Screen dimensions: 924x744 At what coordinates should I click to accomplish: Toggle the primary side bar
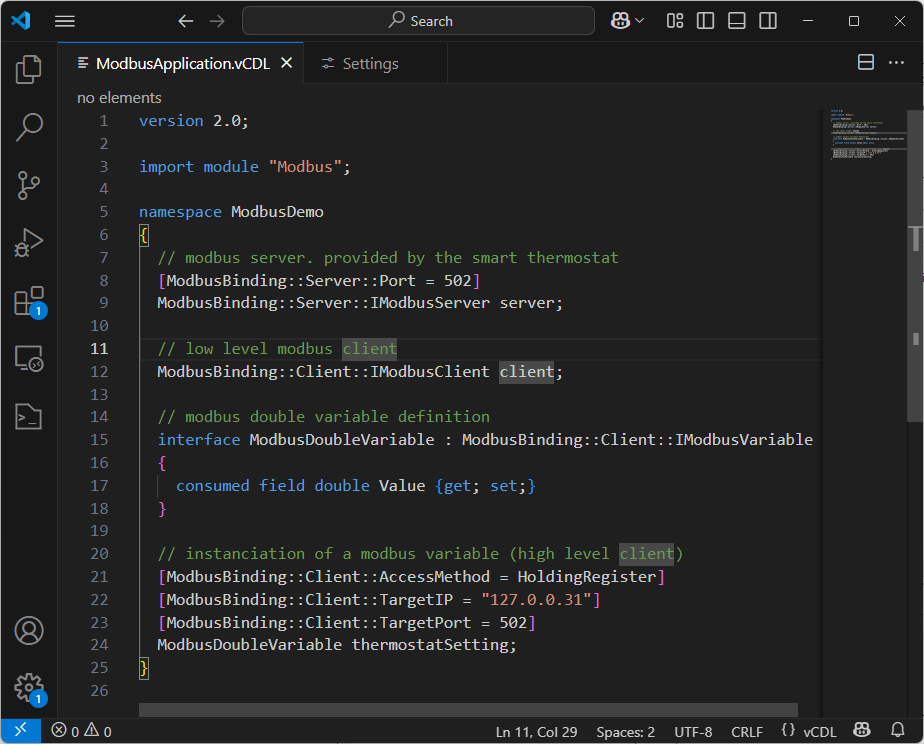pos(705,21)
